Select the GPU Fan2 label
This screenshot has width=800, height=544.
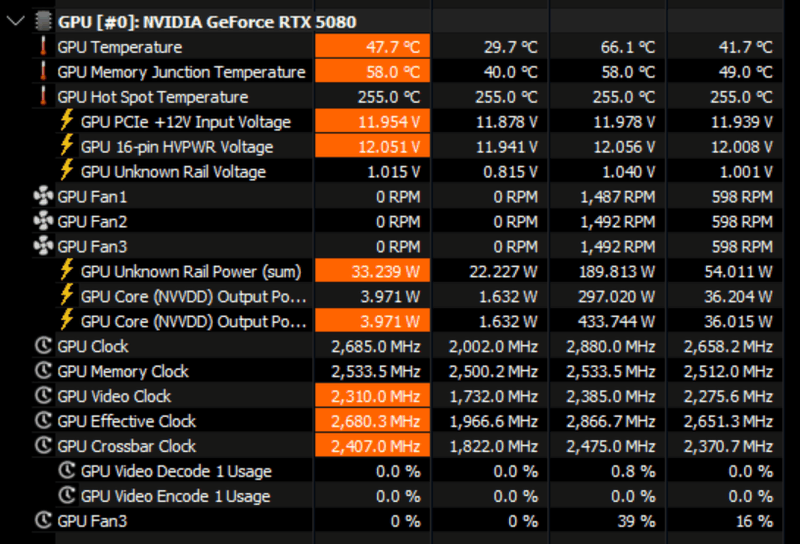92,222
